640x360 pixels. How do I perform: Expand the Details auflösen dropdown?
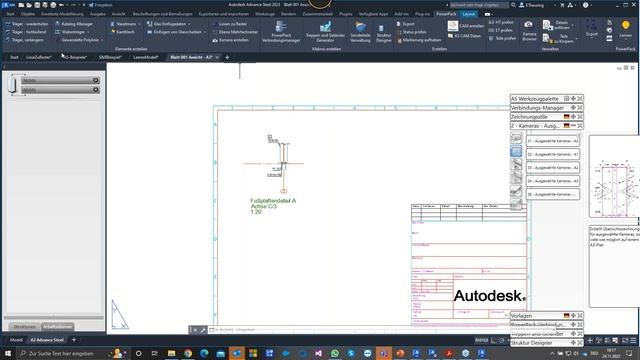pos(573,25)
